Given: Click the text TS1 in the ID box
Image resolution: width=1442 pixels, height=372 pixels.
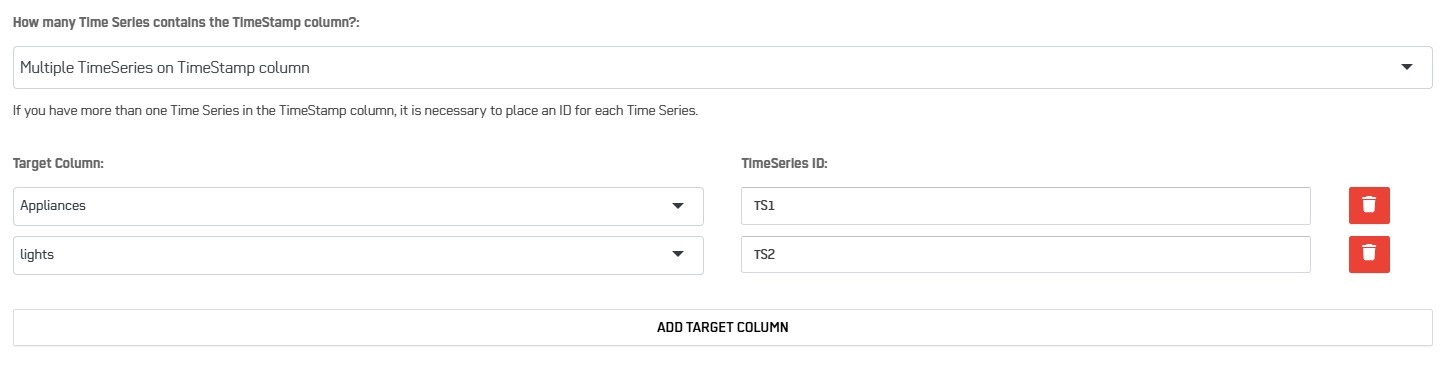Looking at the screenshot, I should pos(765,206).
